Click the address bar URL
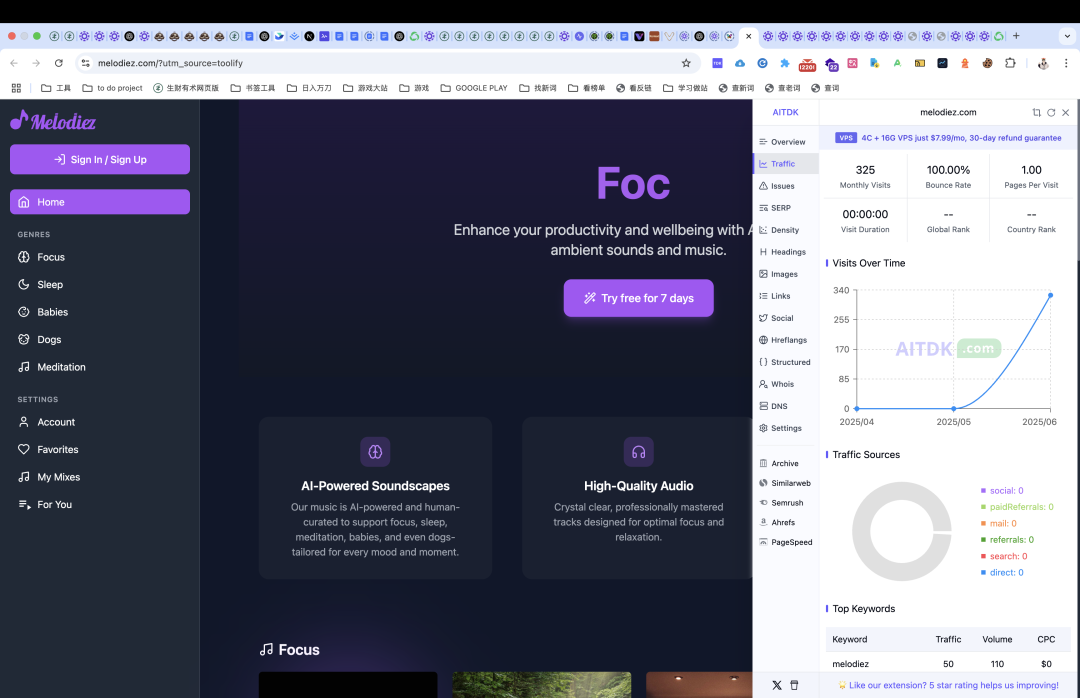 point(170,63)
